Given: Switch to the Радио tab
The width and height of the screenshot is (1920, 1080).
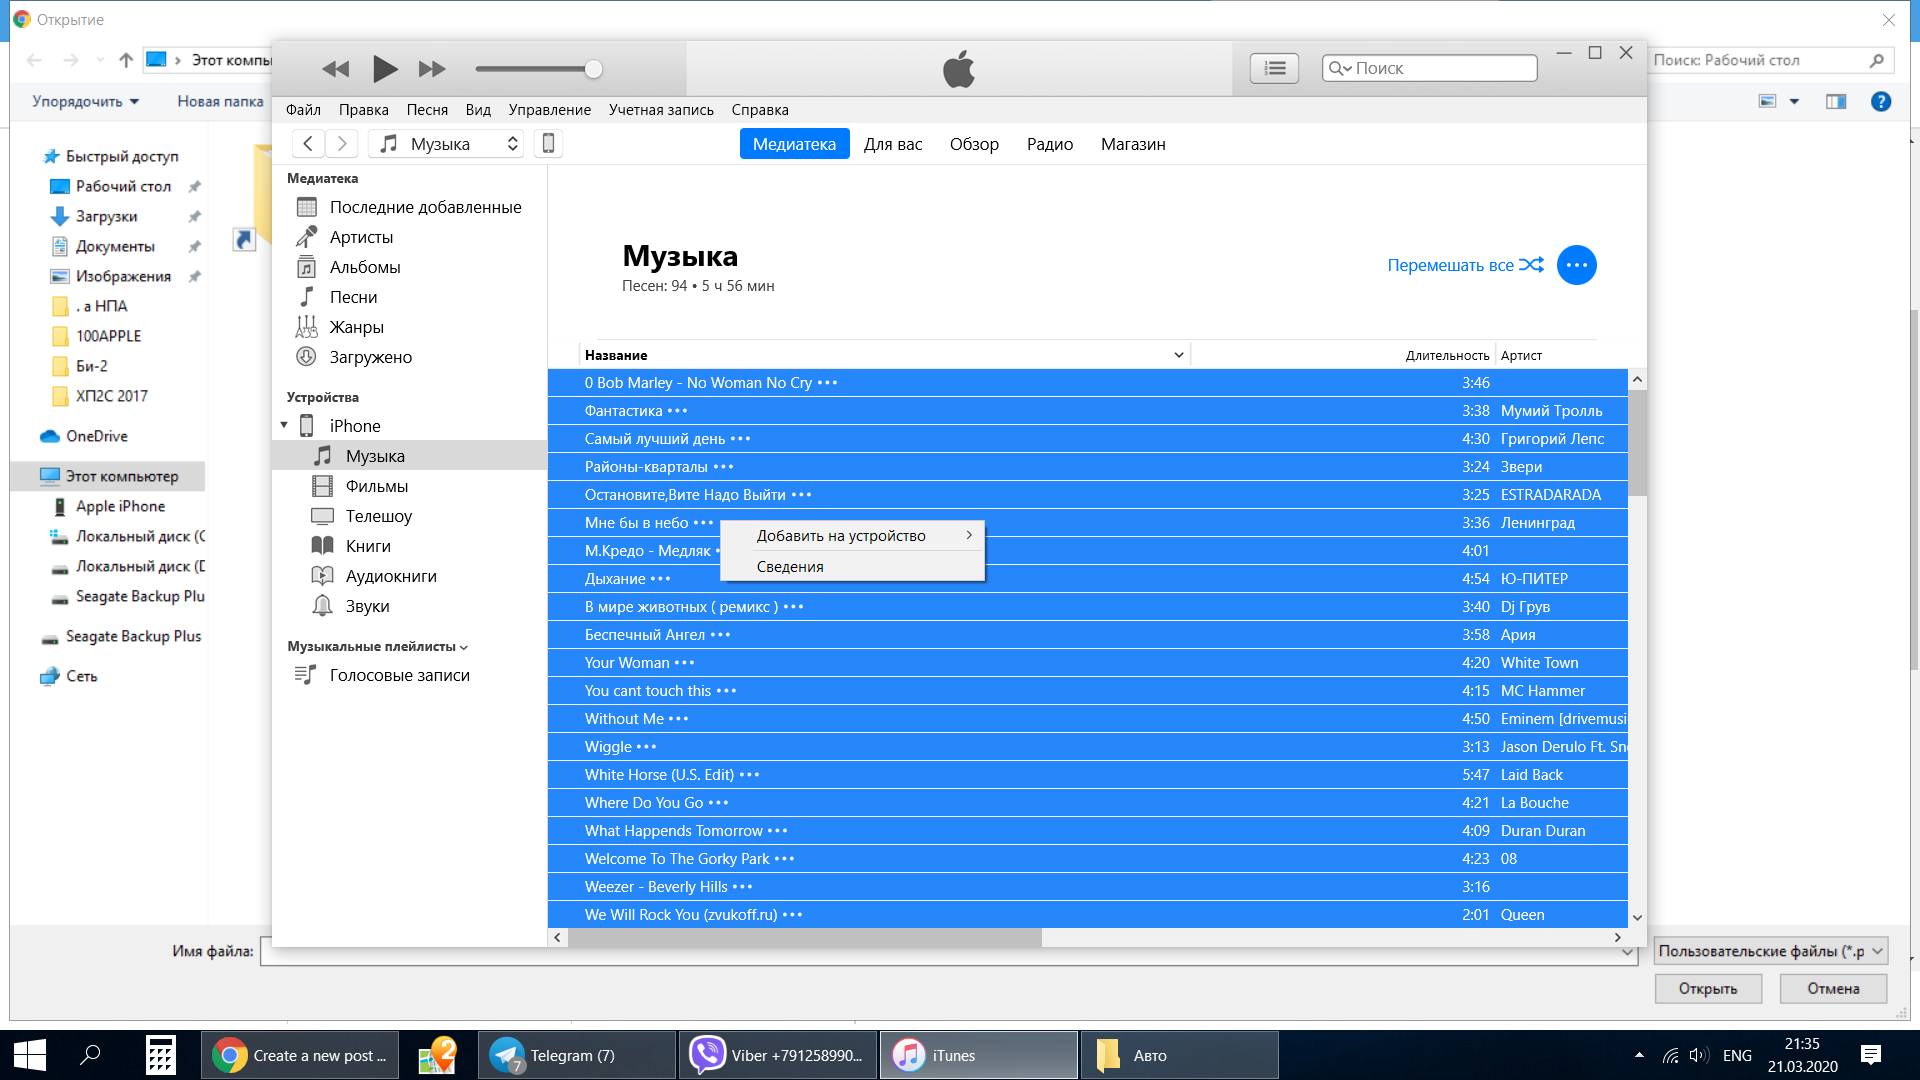Looking at the screenshot, I should 1049,144.
